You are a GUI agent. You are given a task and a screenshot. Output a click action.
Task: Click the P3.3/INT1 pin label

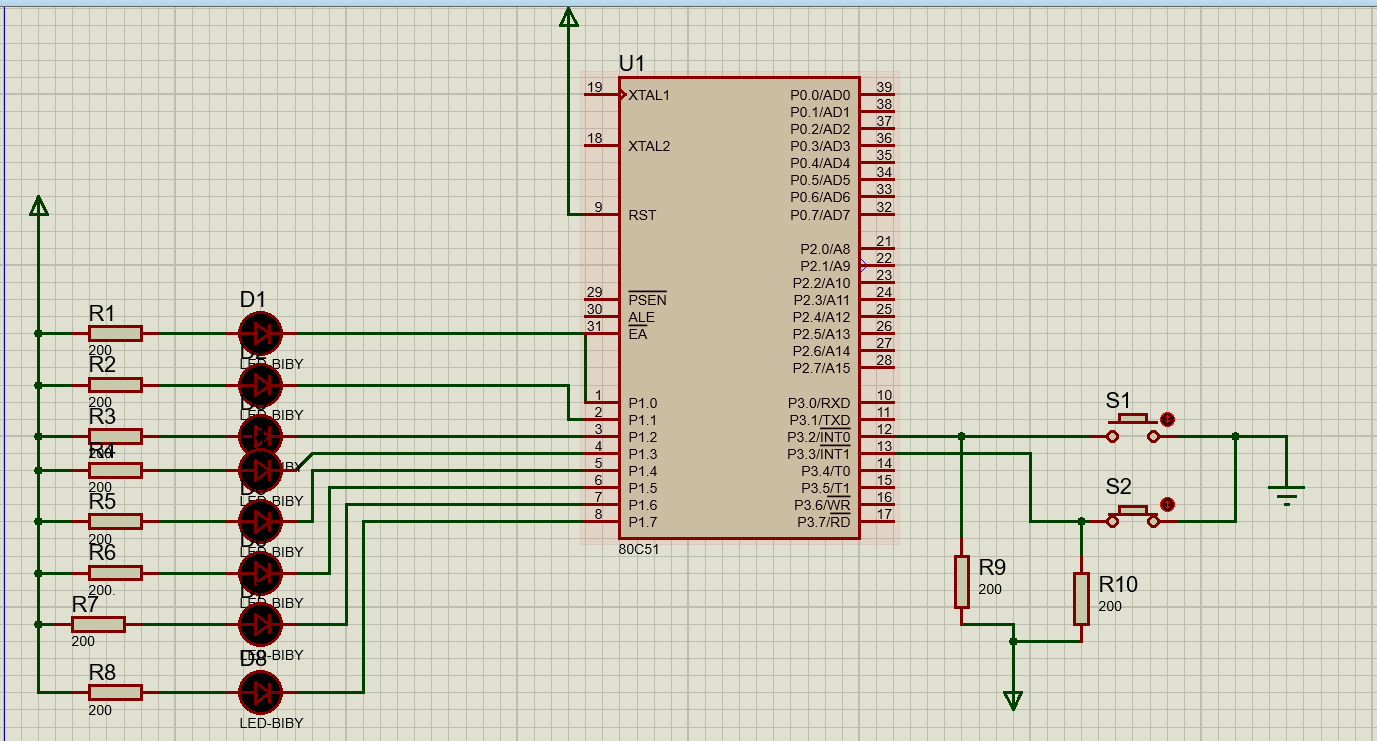(x=819, y=454)
